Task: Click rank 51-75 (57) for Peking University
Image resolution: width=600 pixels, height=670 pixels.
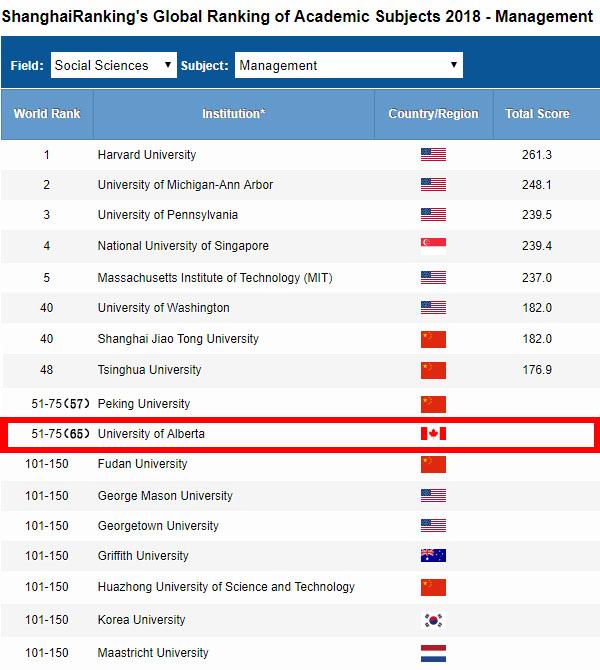Action: pyautogui.click(x=60, y=404)
